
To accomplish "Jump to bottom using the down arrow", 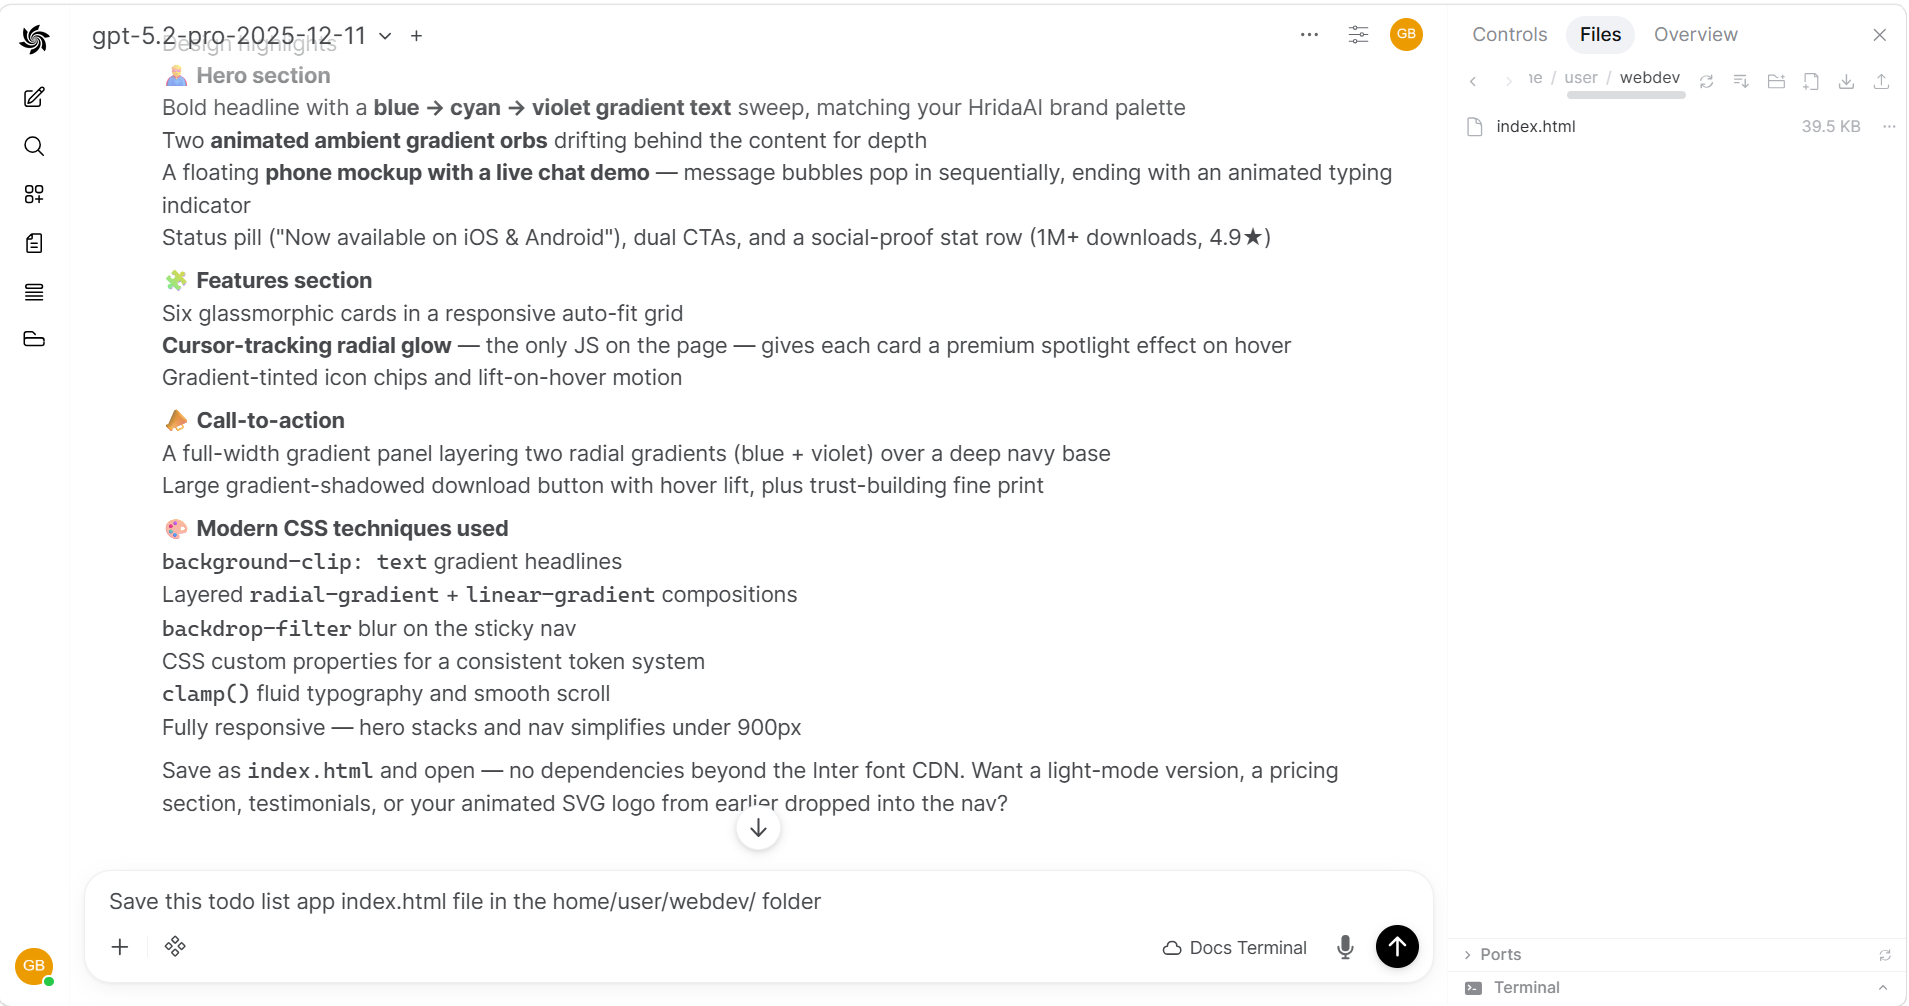I will point(758,828).
